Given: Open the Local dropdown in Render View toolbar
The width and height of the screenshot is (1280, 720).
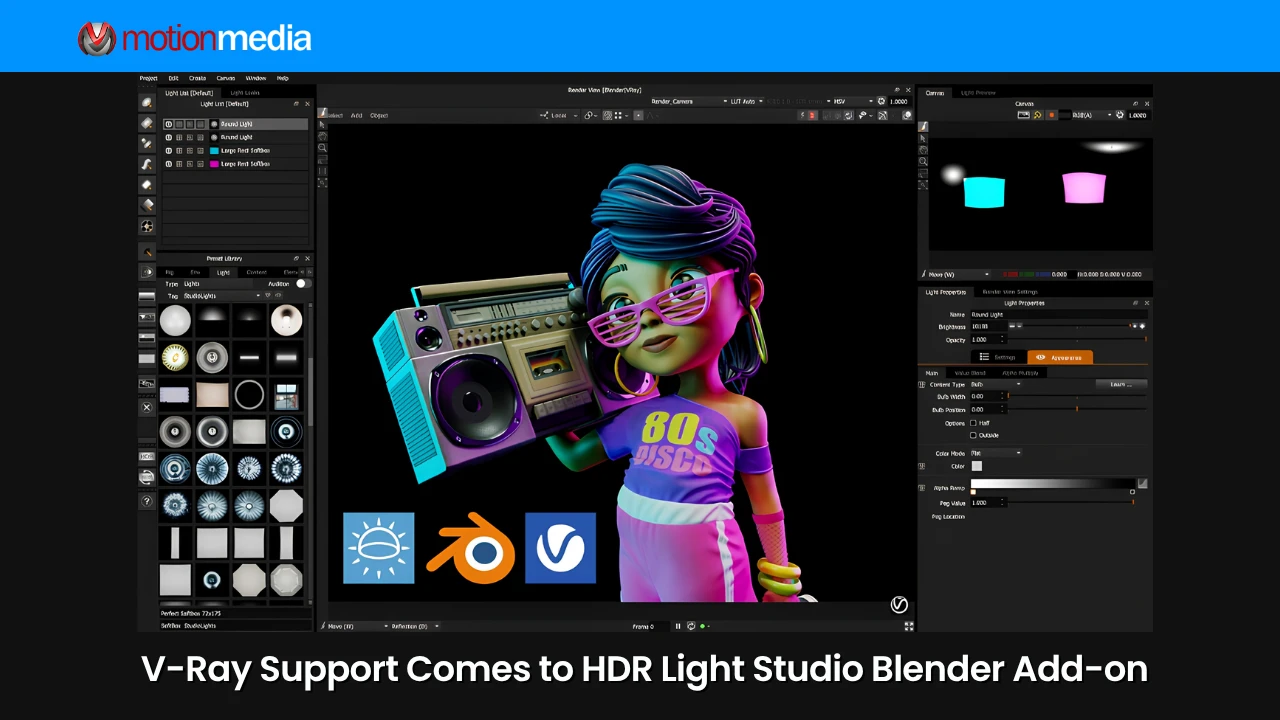Looking at the screenshot, I should click(558, 115).
